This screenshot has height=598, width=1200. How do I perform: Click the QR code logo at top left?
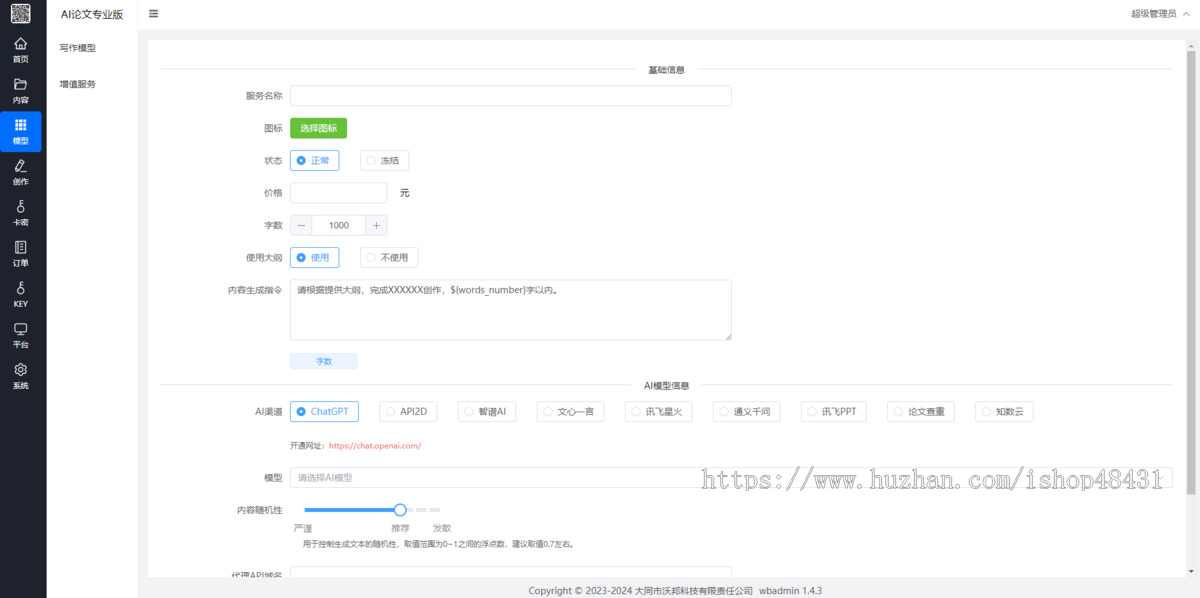point(21,14)
